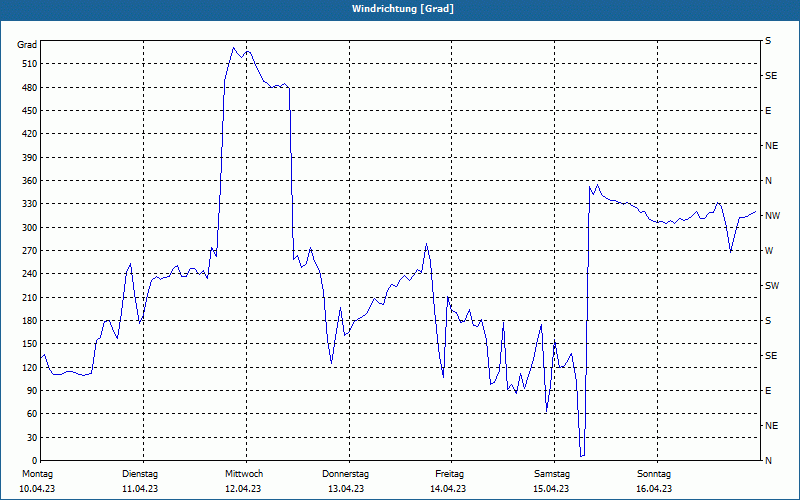Screen dimensions: 800x500
Task: Click the date 15.04.23
Action: pyautogui.click(x=551, y=489)
